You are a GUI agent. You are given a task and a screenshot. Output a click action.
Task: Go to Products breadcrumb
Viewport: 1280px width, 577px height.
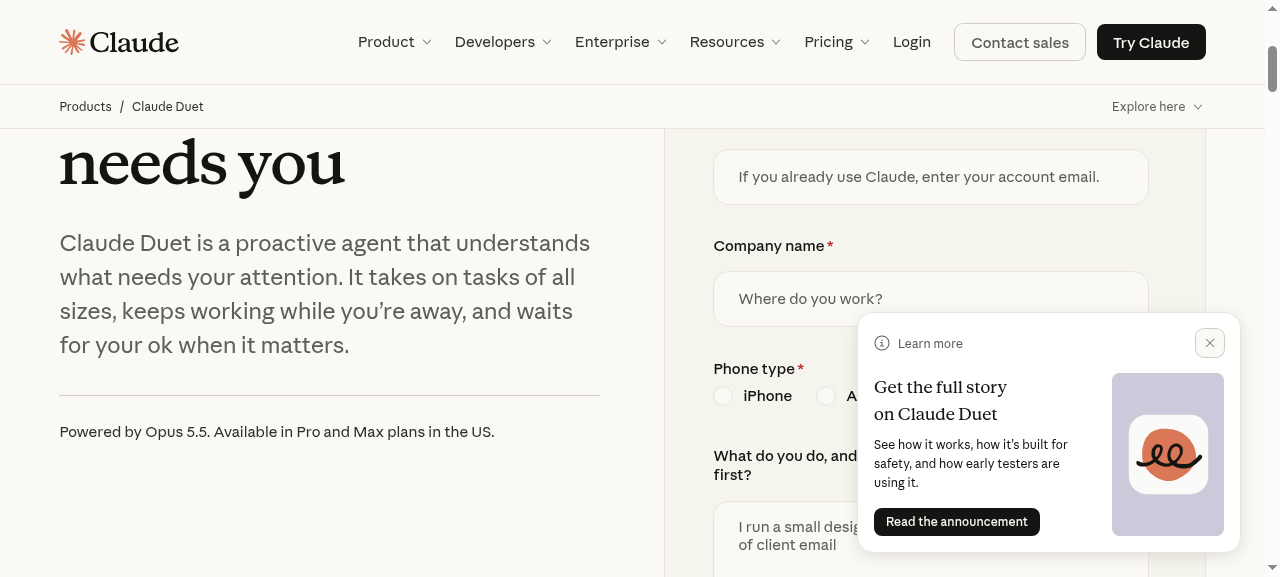pyautogui.click(x=85, y=107)
